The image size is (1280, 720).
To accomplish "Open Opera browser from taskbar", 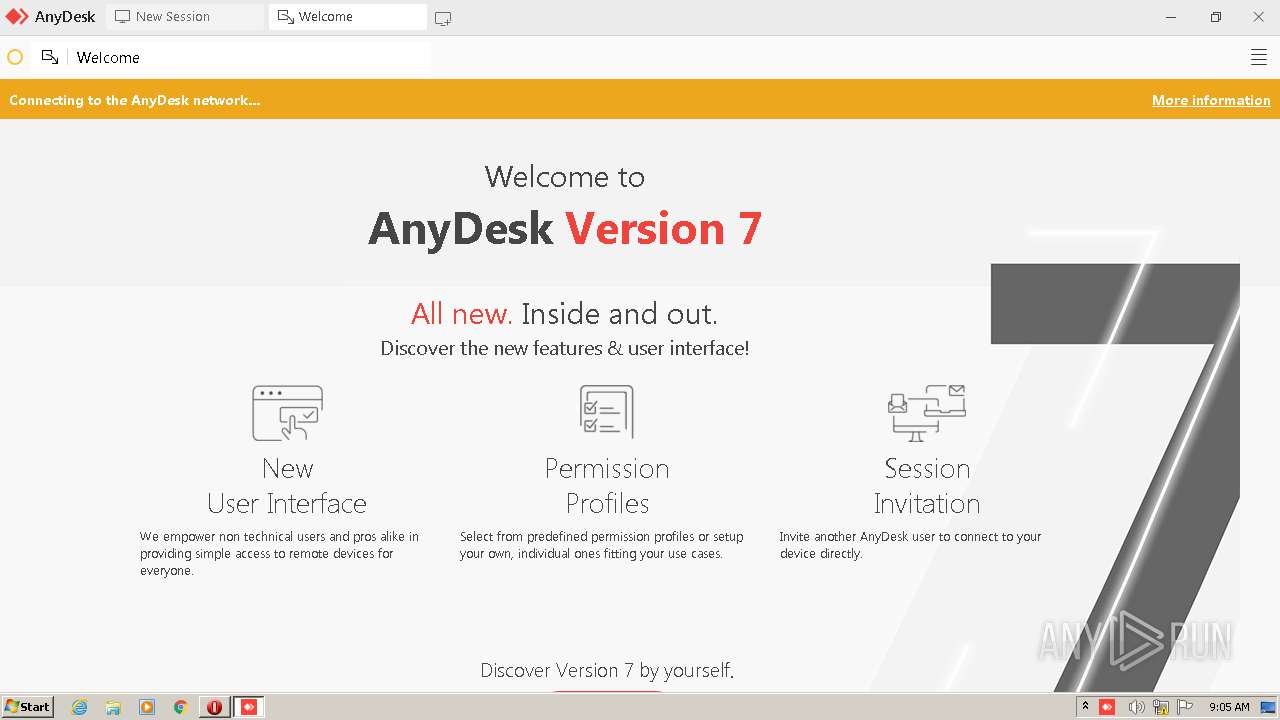I will tap(214, 707).
